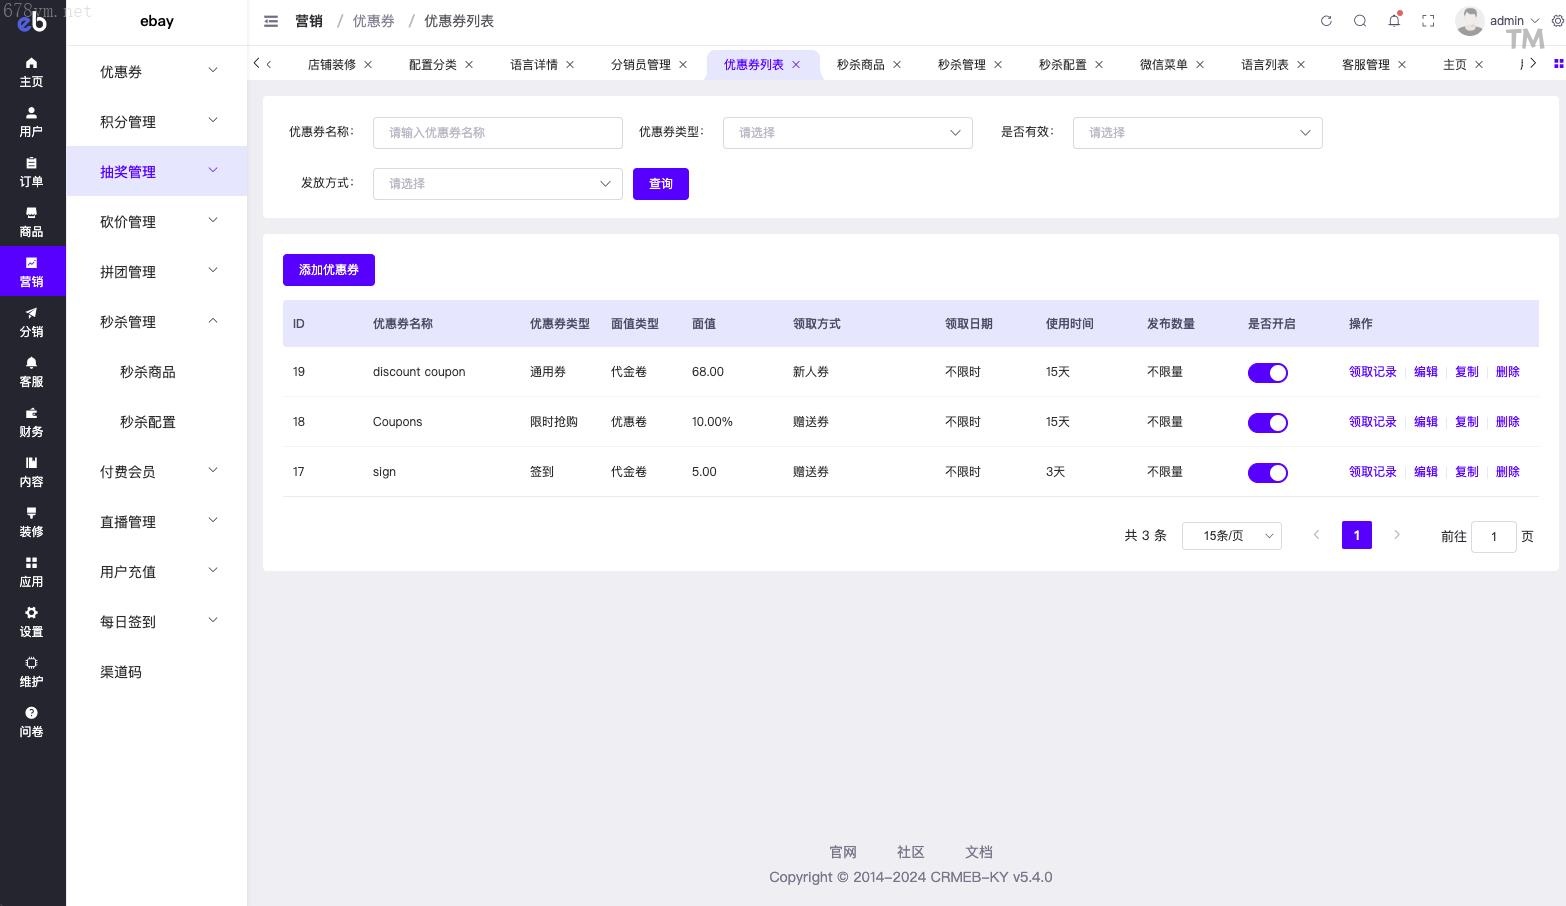Open the 订单 section in left rail
1566x906 pixels.
point(32,171)
